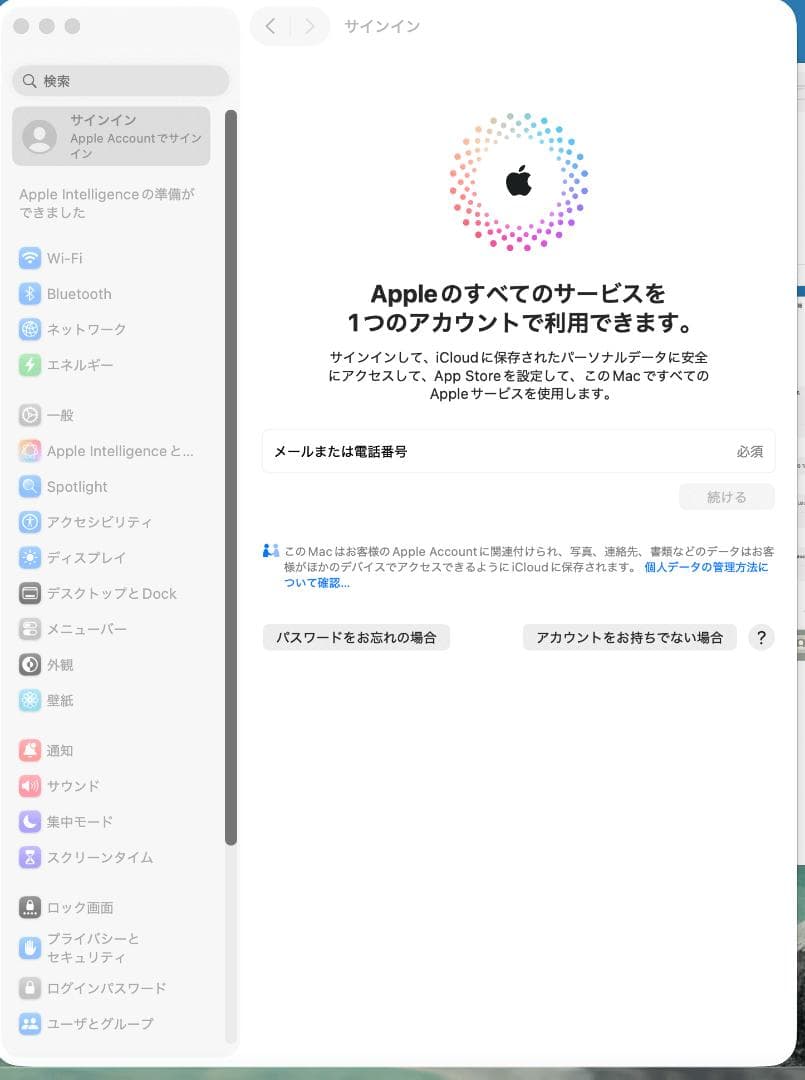Click the ディスプレイ label text

coord(86,558)
